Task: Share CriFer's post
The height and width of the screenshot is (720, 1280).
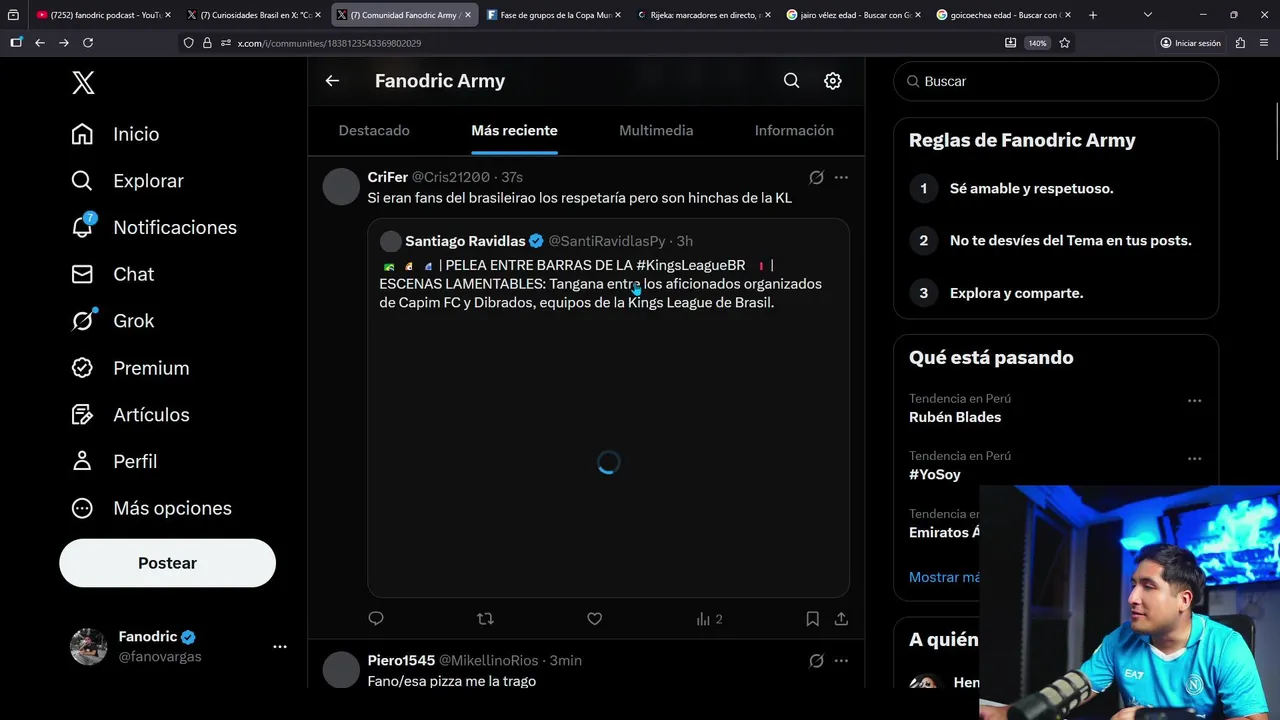Action: coord(841,619)
